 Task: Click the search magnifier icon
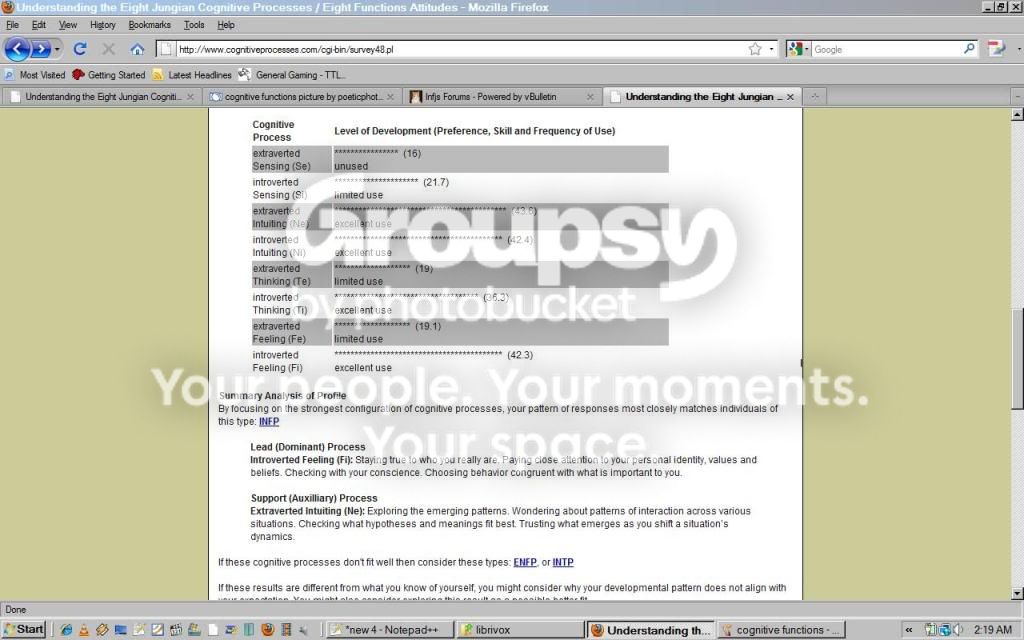969,49
